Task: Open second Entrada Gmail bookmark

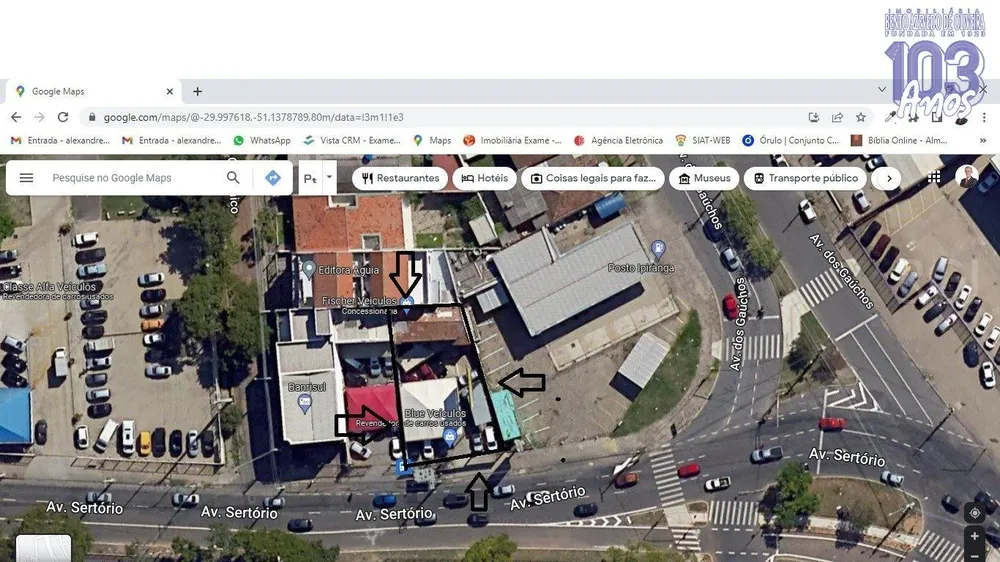Action: [x=172, y=140]
